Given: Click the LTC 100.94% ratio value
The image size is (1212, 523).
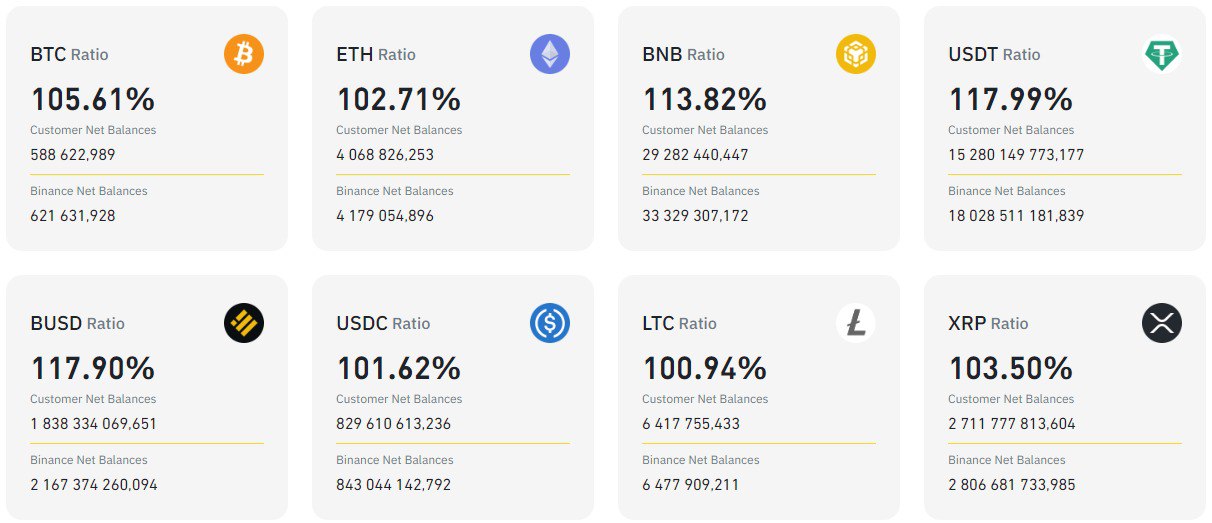Looking at the screenshot, I should click(704, 368).
